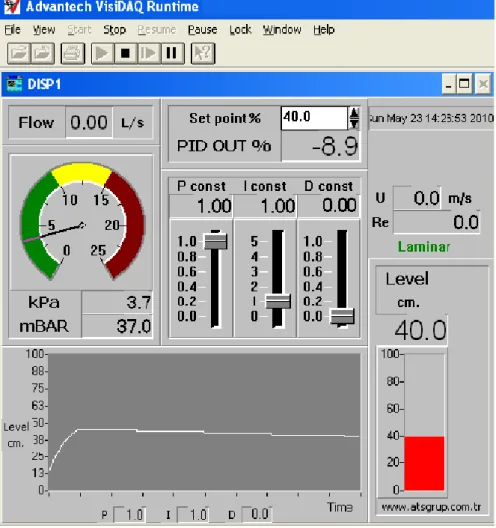Open the Window menu
Screen dimensions: 496x528
click(x=282, y=30)
